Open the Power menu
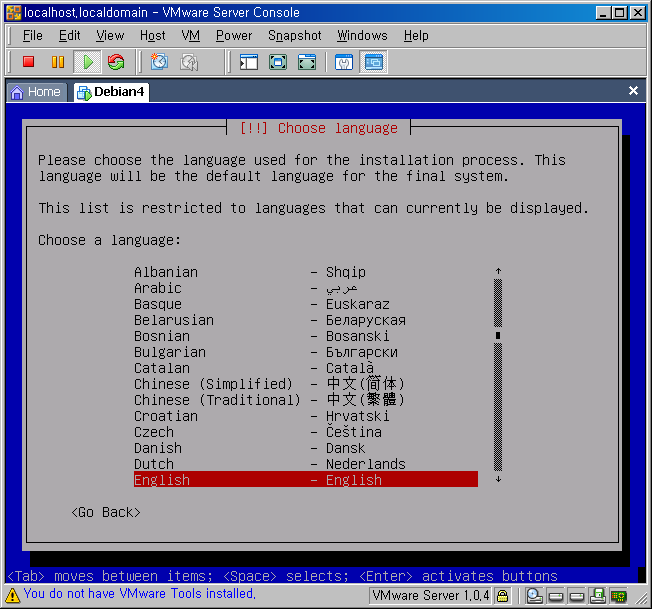Screen dimensions: 652x609 (234, 35)
